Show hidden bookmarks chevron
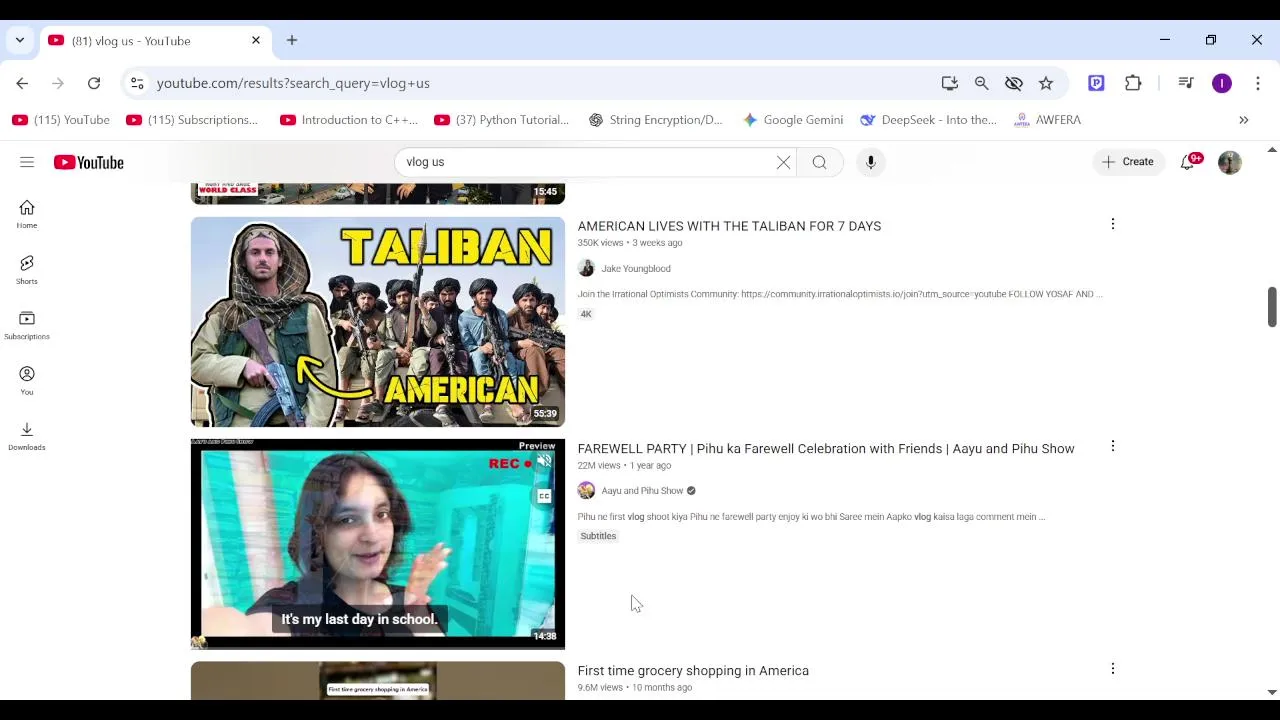Screen dimensions: 1280x720 point(1244,120)
